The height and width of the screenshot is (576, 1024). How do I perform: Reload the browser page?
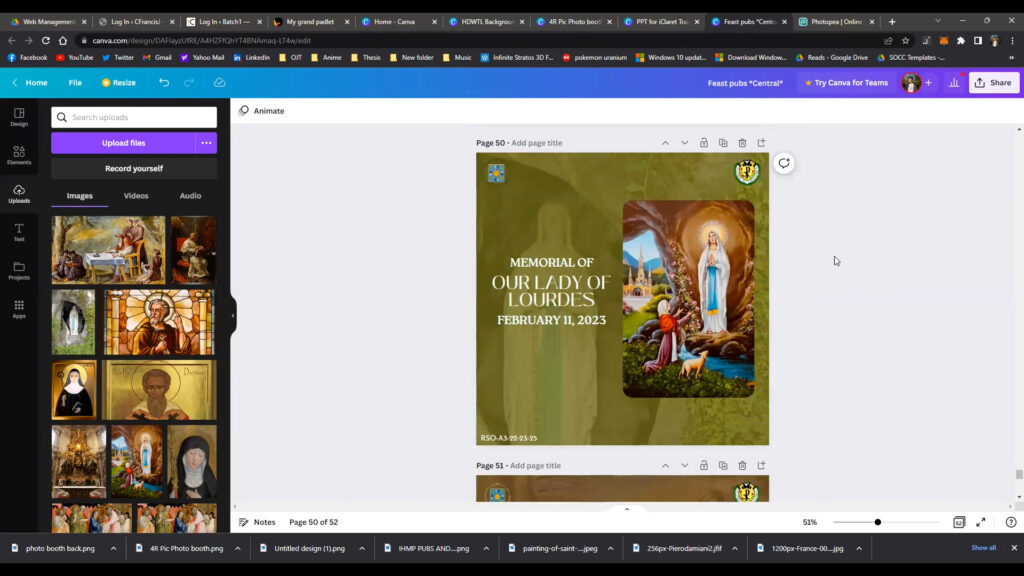(x=46, y=40)
